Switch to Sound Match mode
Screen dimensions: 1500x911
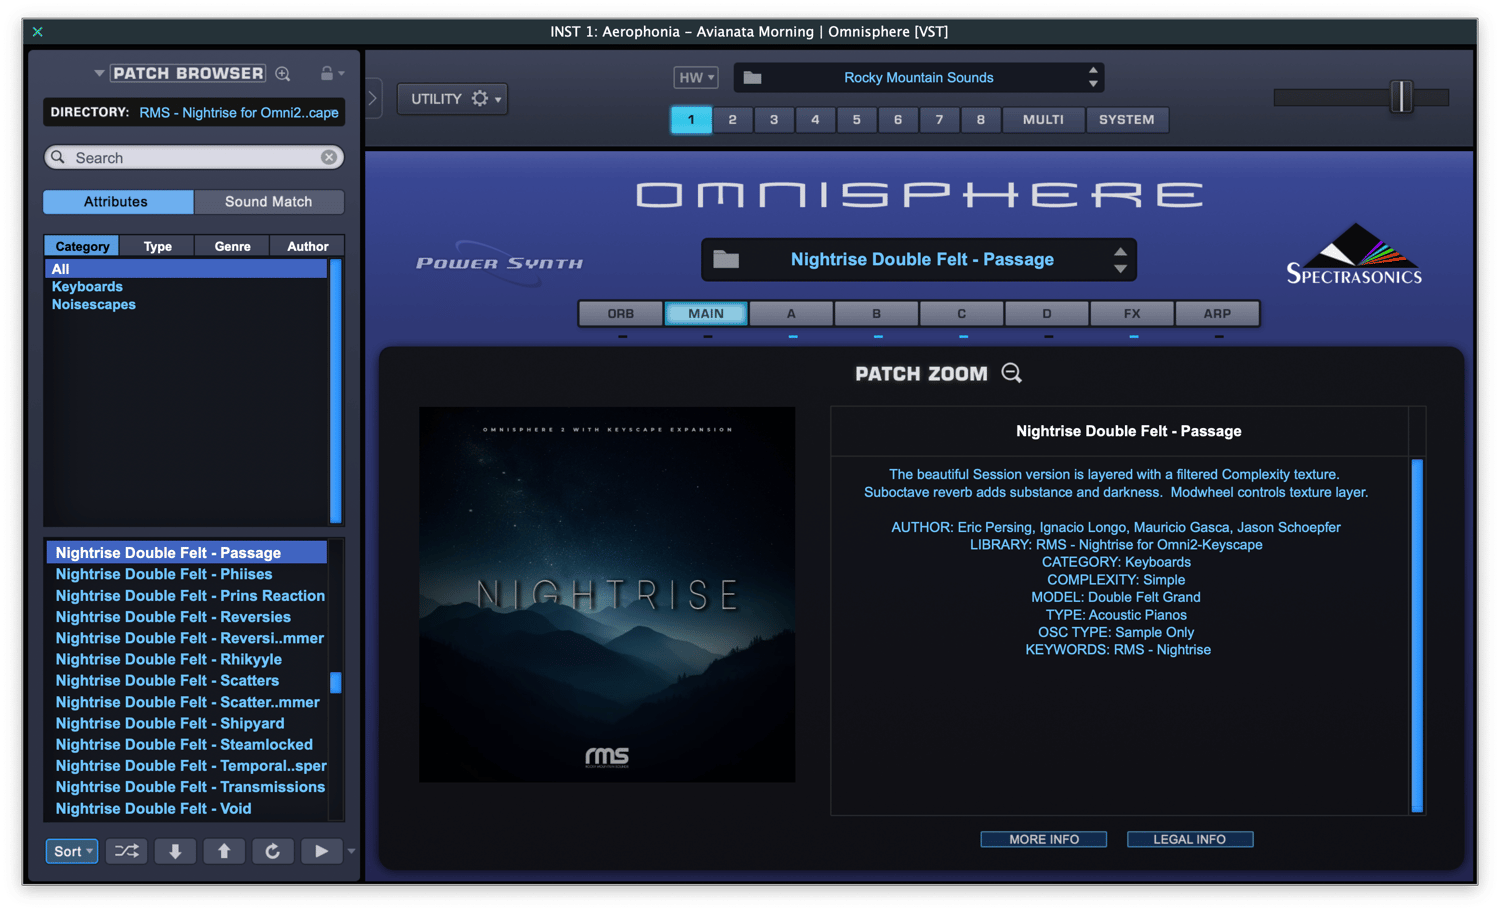pyautogui.click(x=268, y=201)
